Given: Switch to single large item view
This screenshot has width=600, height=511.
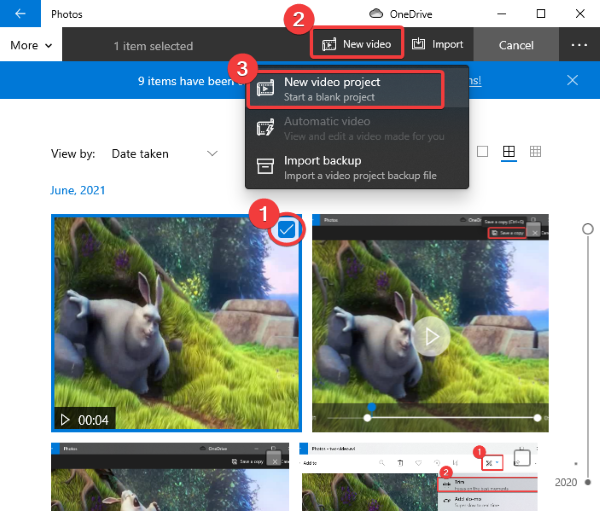Looking at the screenshot, I should [483, 152].
